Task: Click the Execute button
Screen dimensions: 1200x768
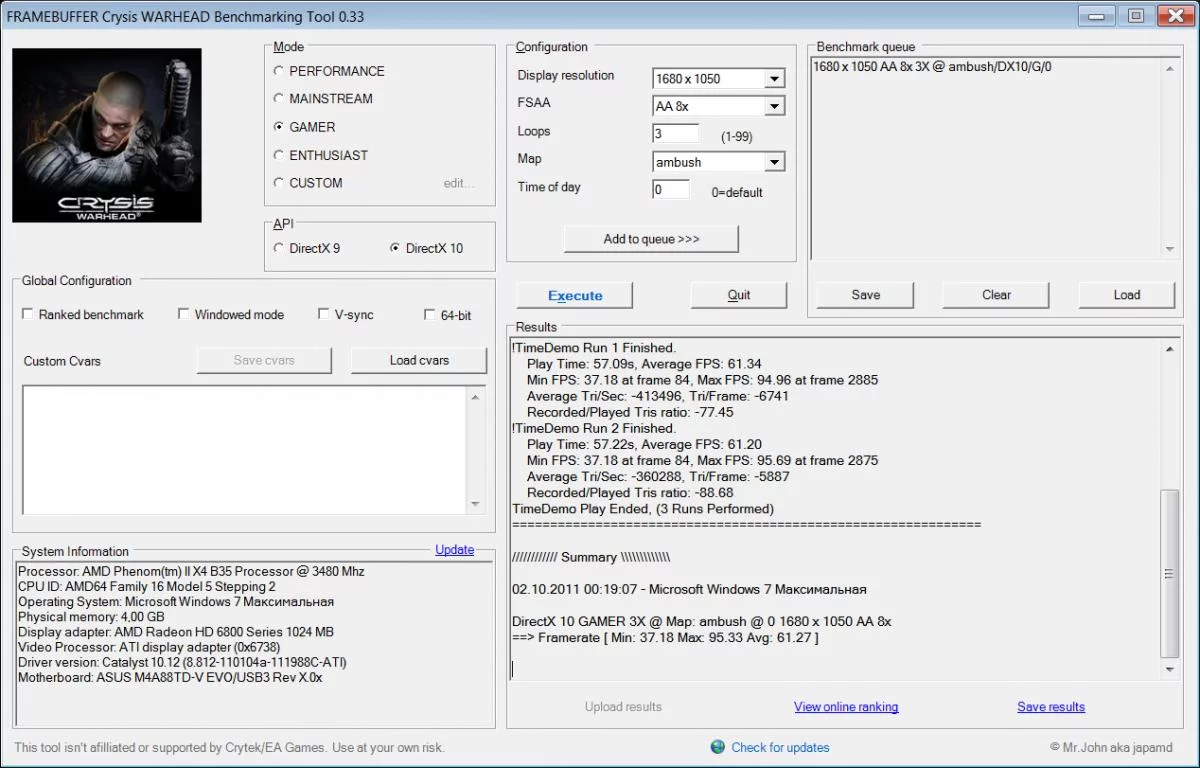Action: pyautogui.click(x=575, y=295)
